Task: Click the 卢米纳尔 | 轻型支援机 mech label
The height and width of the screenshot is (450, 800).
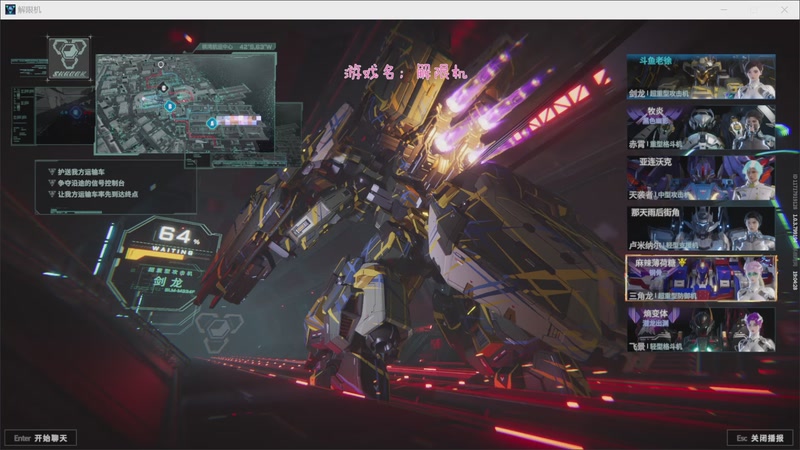Action: pos(663,245)
